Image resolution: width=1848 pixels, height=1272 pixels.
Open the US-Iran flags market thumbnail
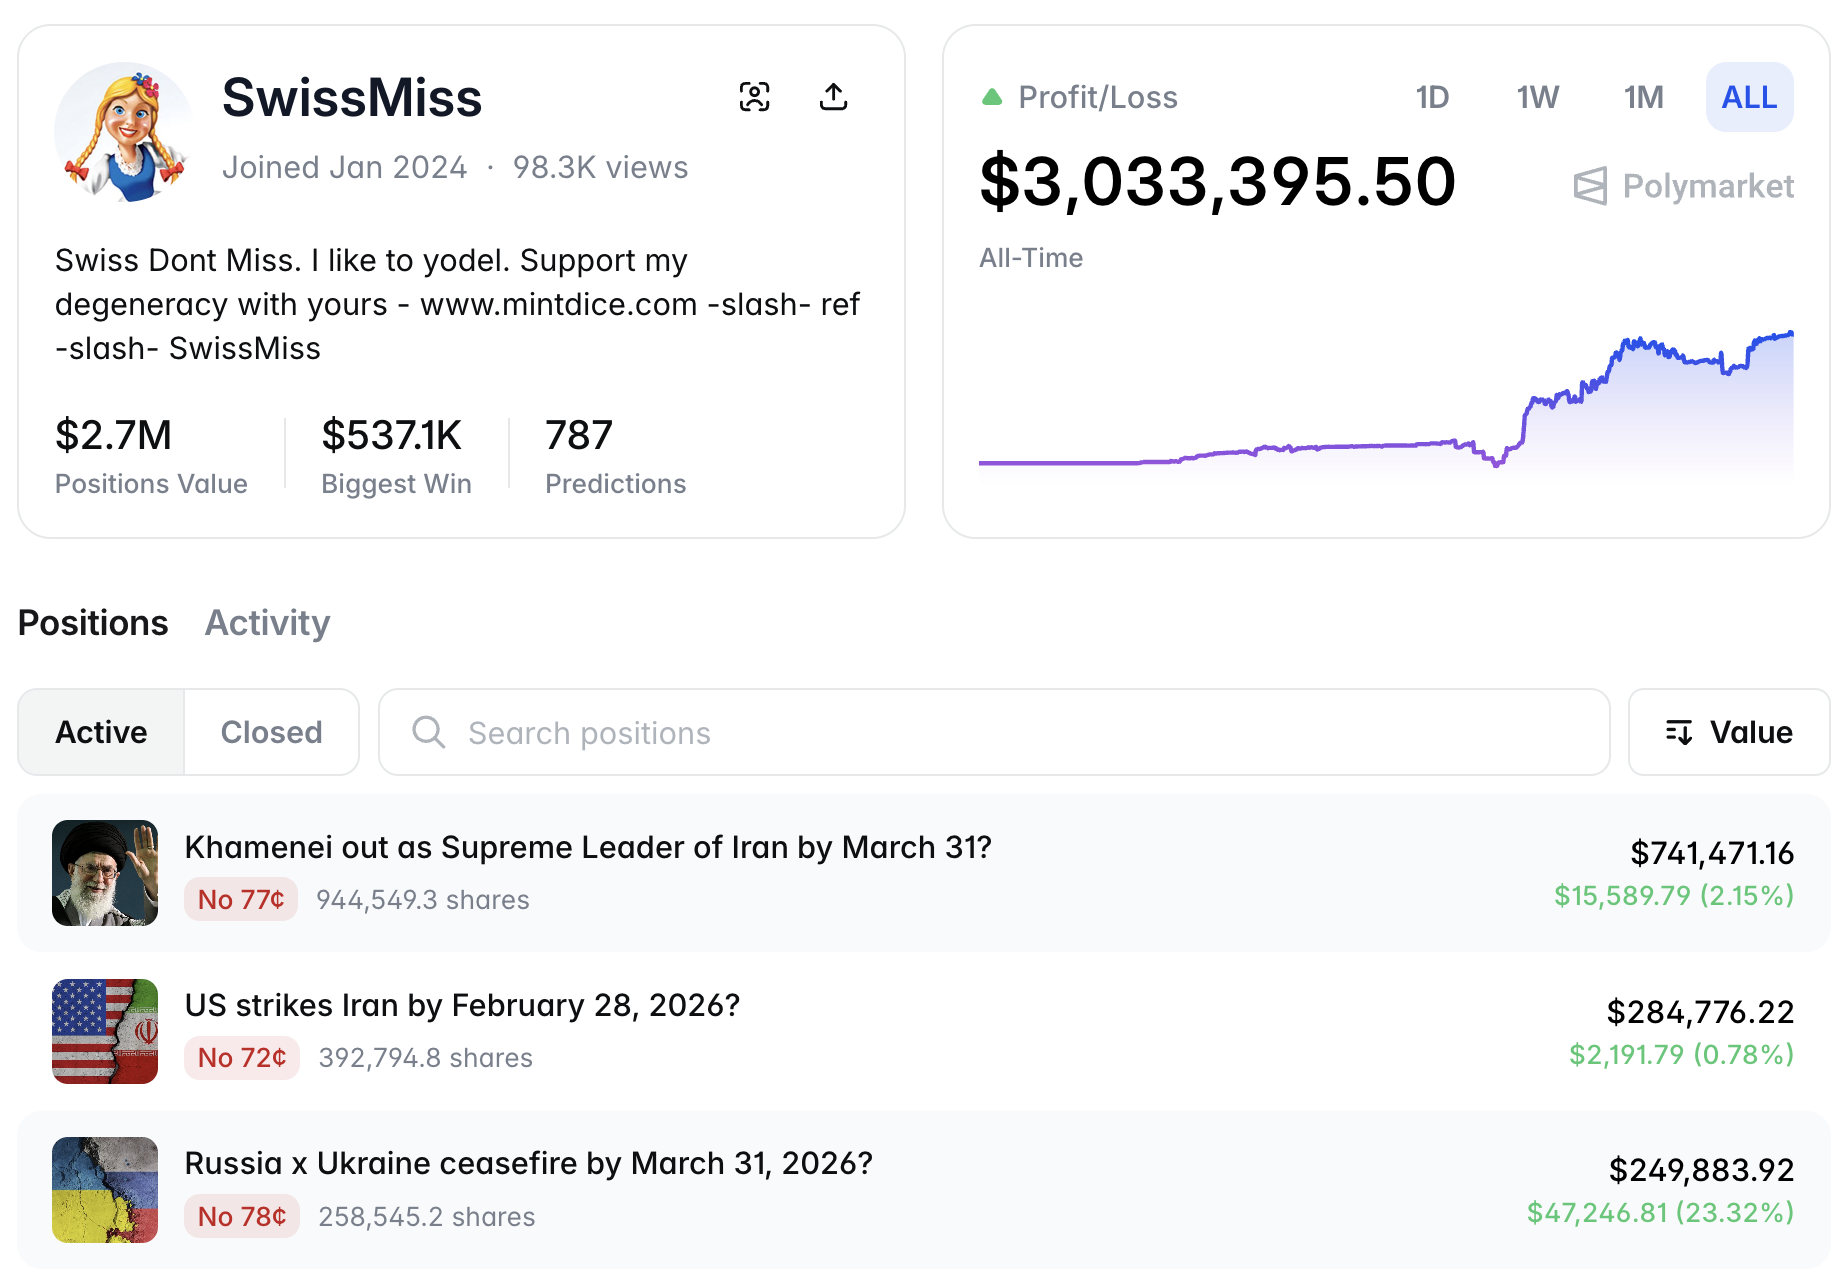click(105, 1031)
